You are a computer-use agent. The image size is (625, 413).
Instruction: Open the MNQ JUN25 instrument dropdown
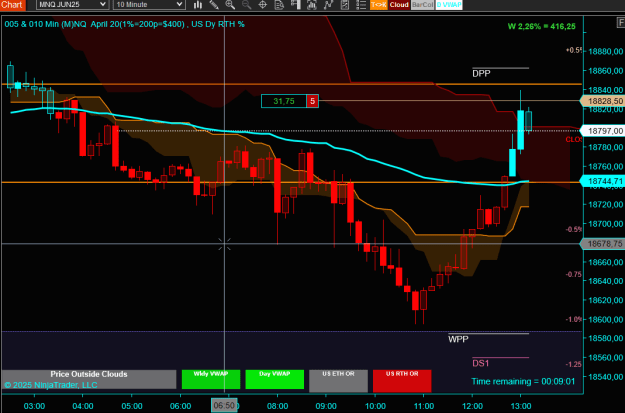72,4
